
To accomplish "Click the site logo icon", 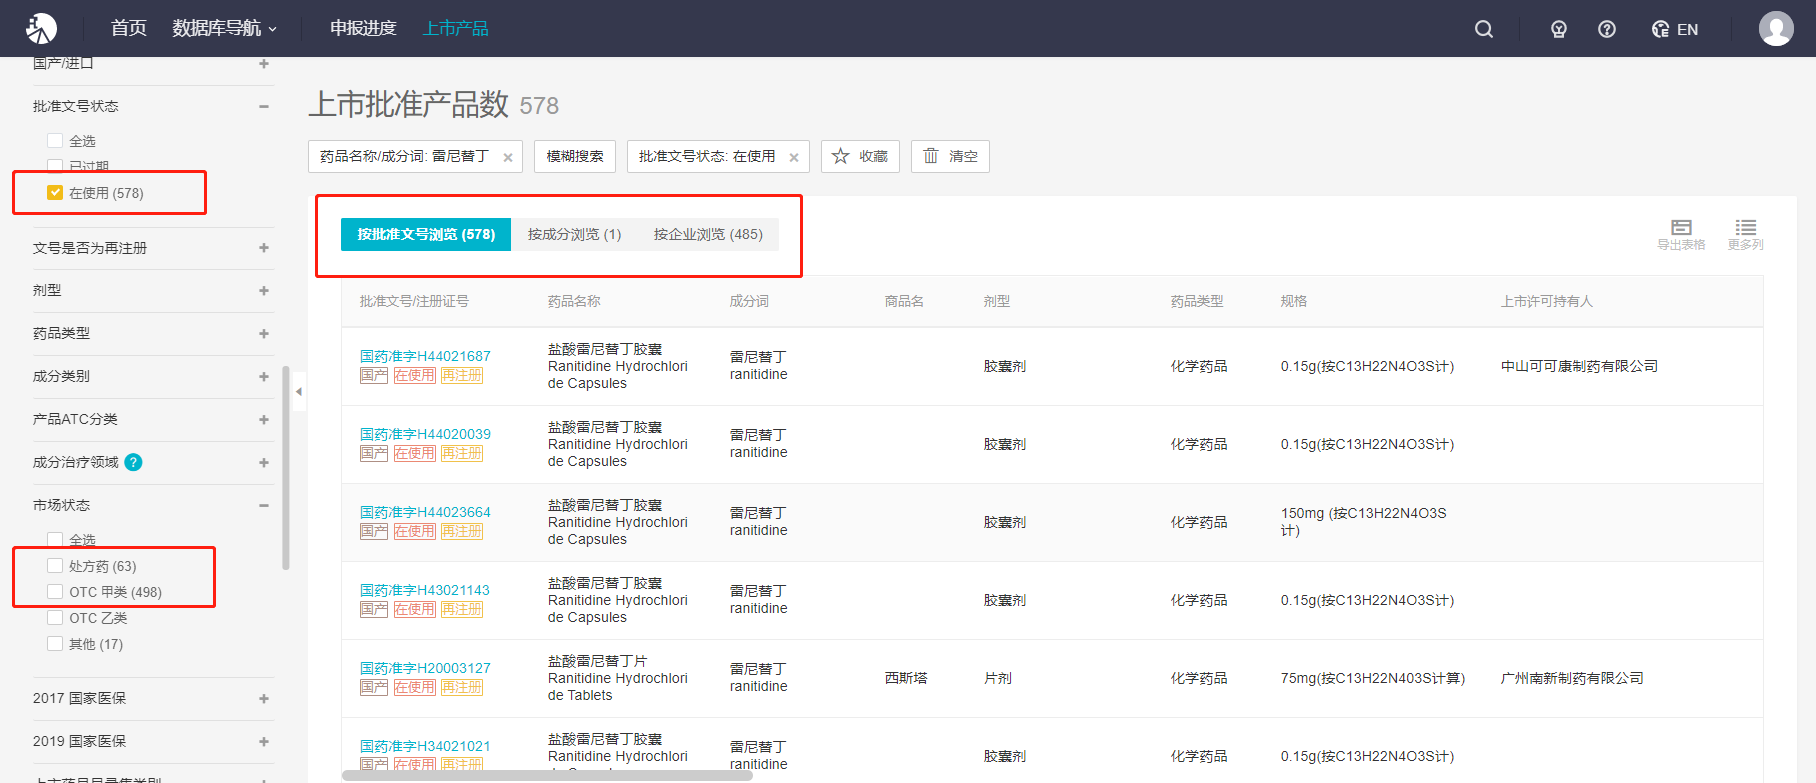I will (41, 28).
